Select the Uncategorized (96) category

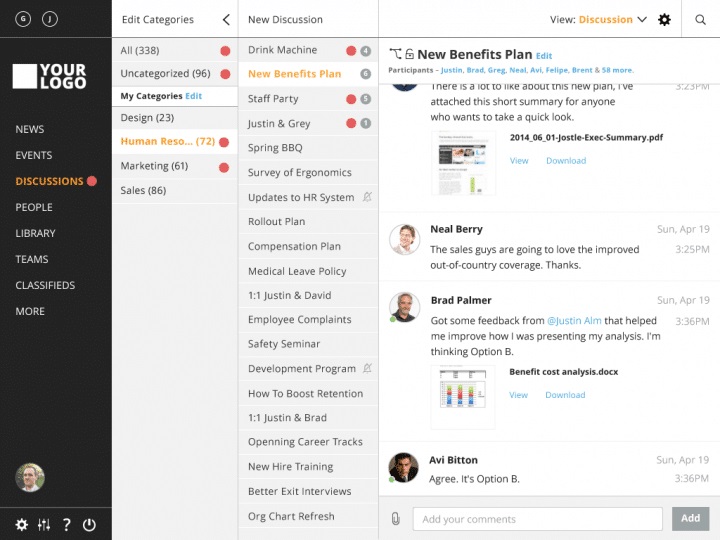(175, 73)
